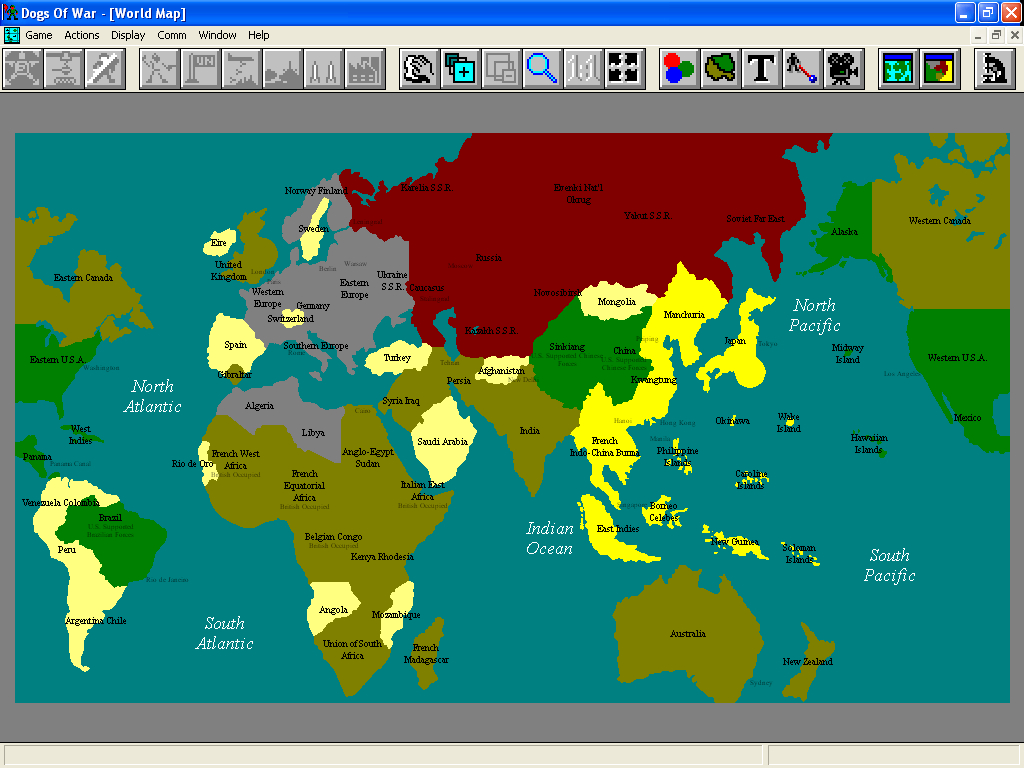Screen dimensions: 1024x768
Task: Select the blue magnifying glass zoom tool
Action: (543, 69)
